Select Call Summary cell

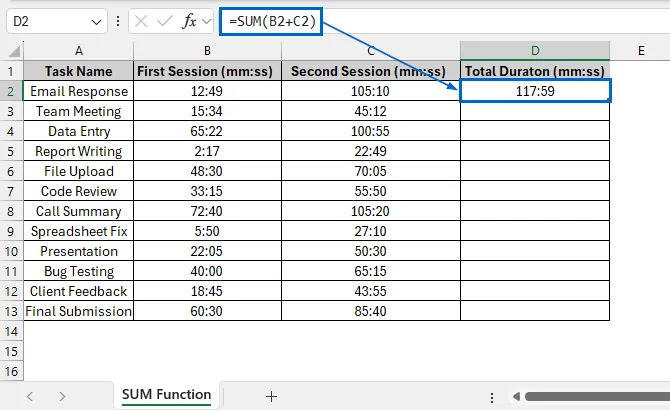point(79,211)
